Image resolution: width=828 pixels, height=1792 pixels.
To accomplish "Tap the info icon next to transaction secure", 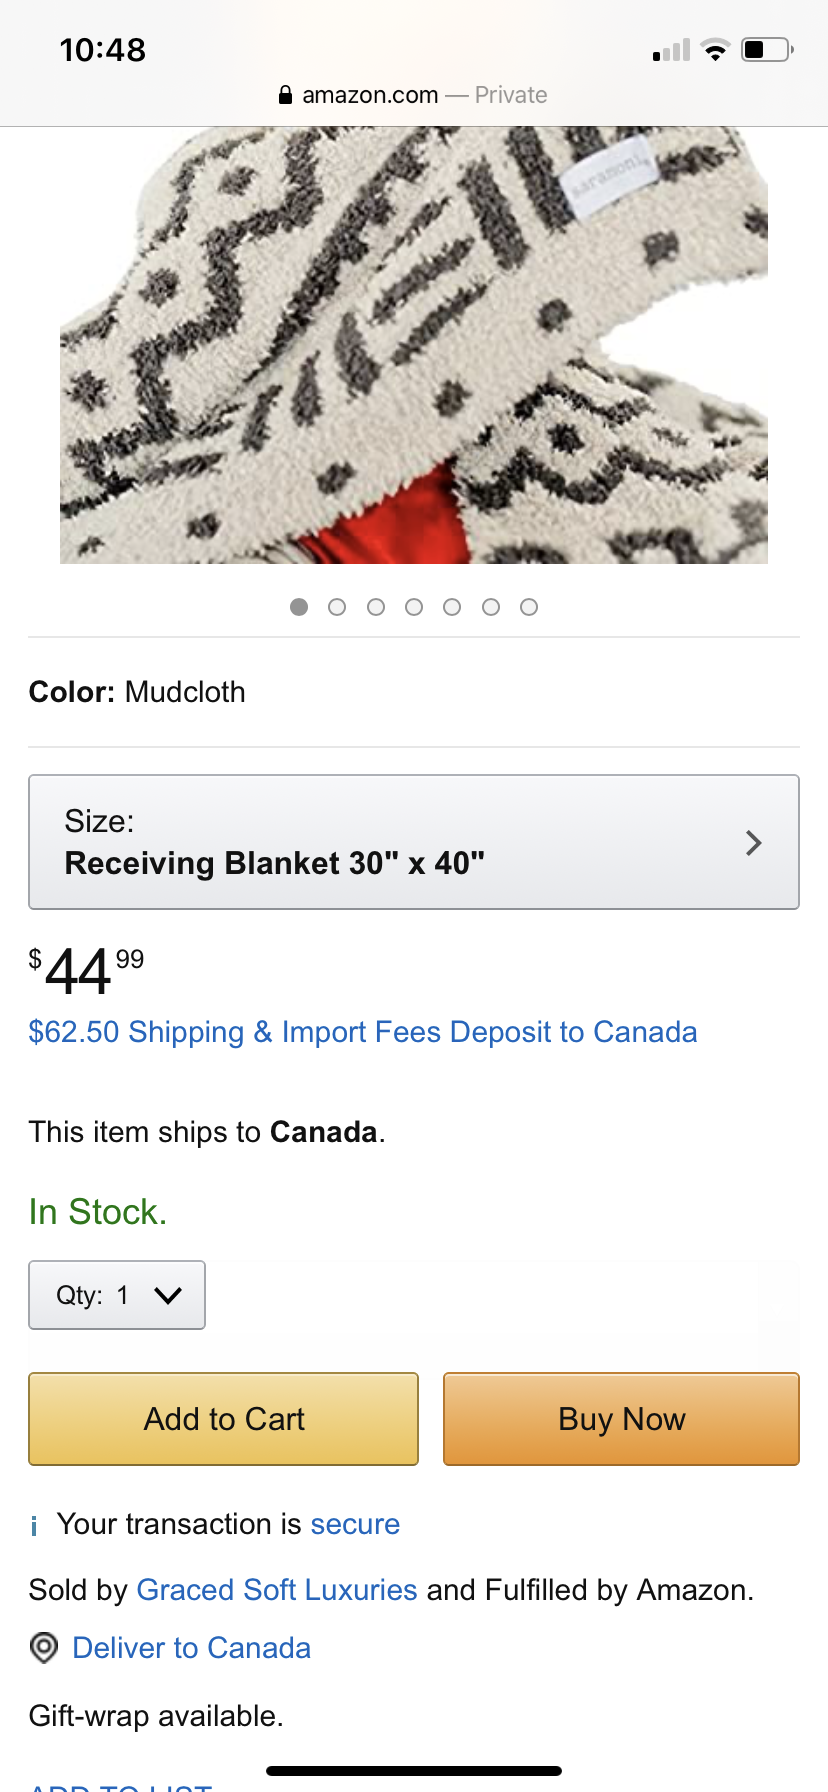I will [35, 1526].
